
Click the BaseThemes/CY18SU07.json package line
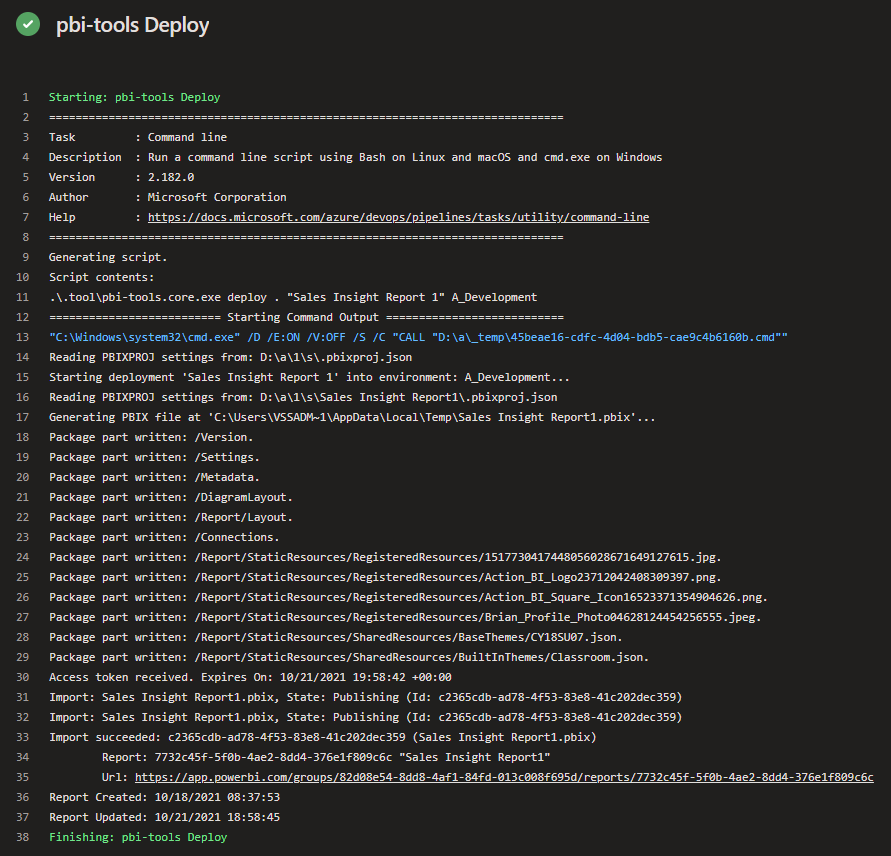[336, 637]
